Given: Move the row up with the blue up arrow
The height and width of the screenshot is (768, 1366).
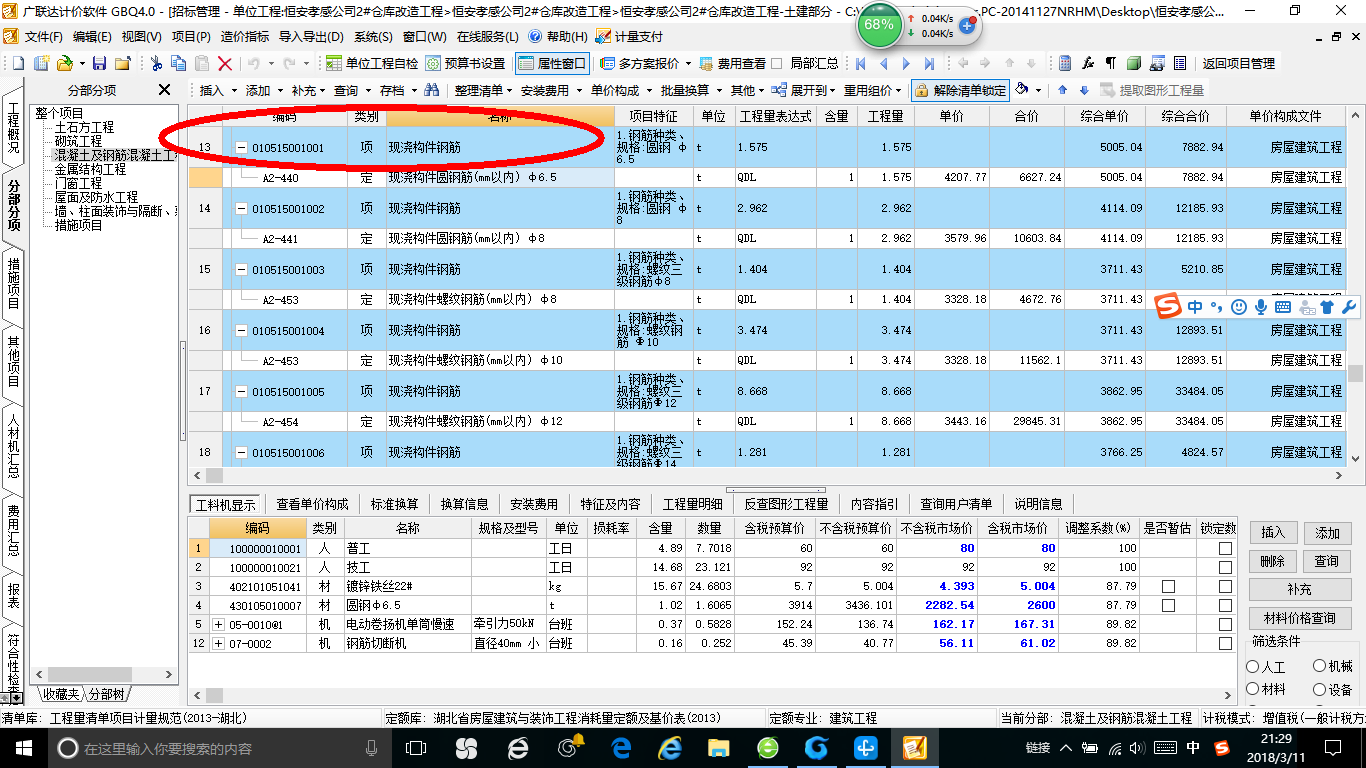Looking at the screenshot, I should click(1061, 90).
